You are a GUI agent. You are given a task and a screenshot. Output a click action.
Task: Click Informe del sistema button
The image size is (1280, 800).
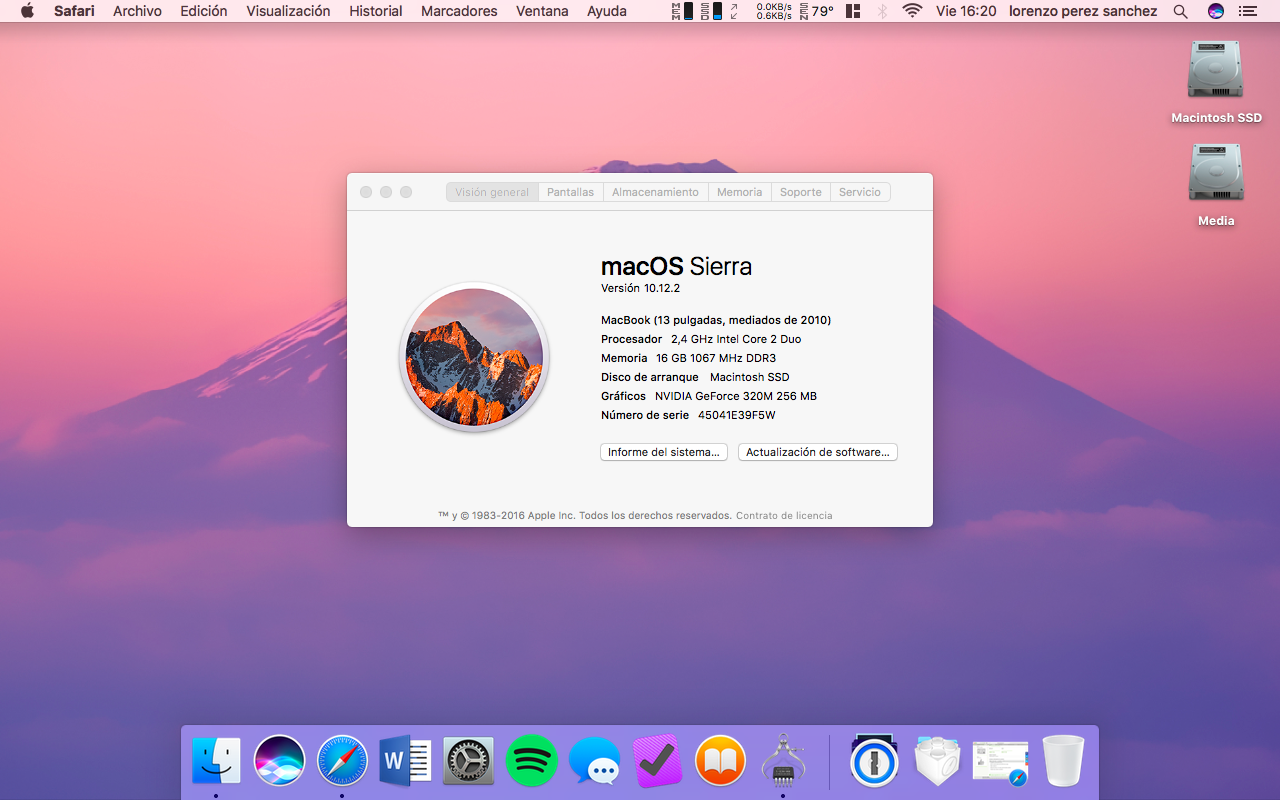(x=664, y=452)
